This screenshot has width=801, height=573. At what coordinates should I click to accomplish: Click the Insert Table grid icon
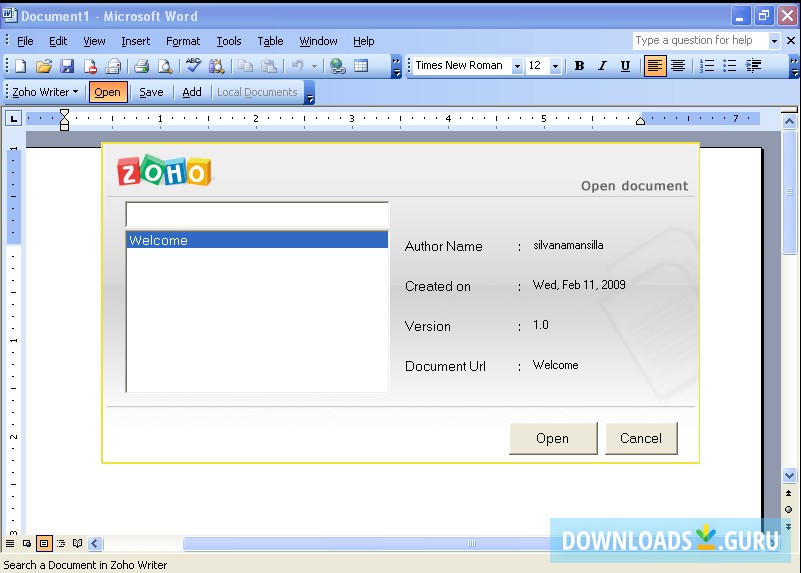pyautogui.click(x=361, y=66)
